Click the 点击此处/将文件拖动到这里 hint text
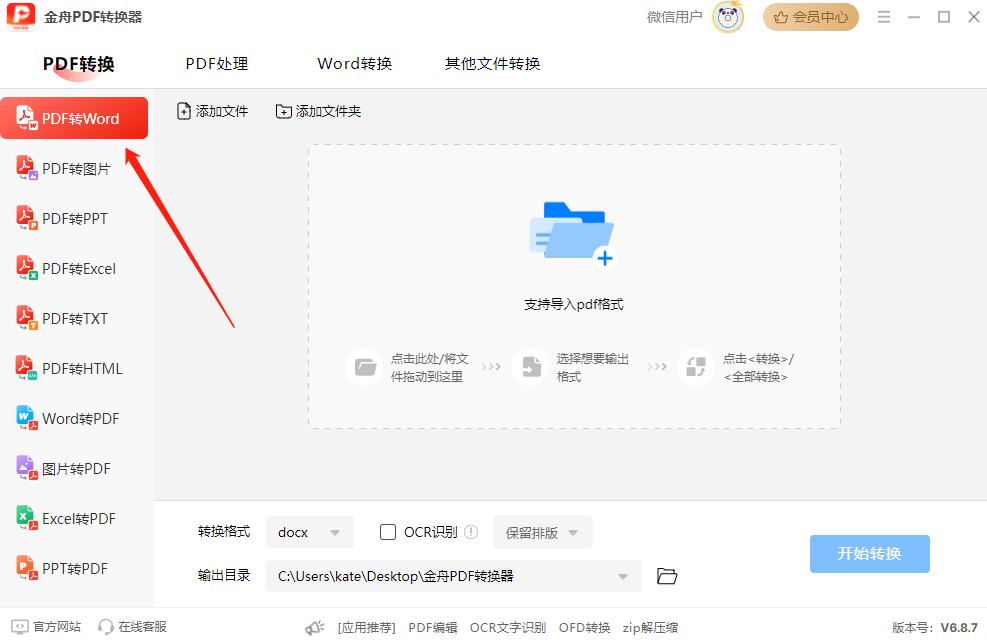 tap(429, 368)
